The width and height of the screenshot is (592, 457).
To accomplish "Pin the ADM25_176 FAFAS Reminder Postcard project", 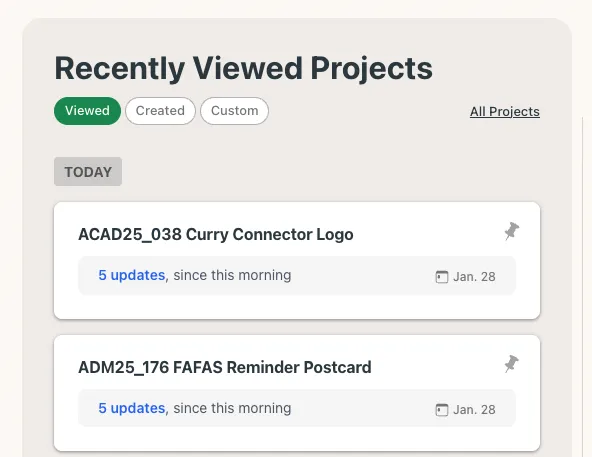I will pyautogui.click(x=512, y=364).
